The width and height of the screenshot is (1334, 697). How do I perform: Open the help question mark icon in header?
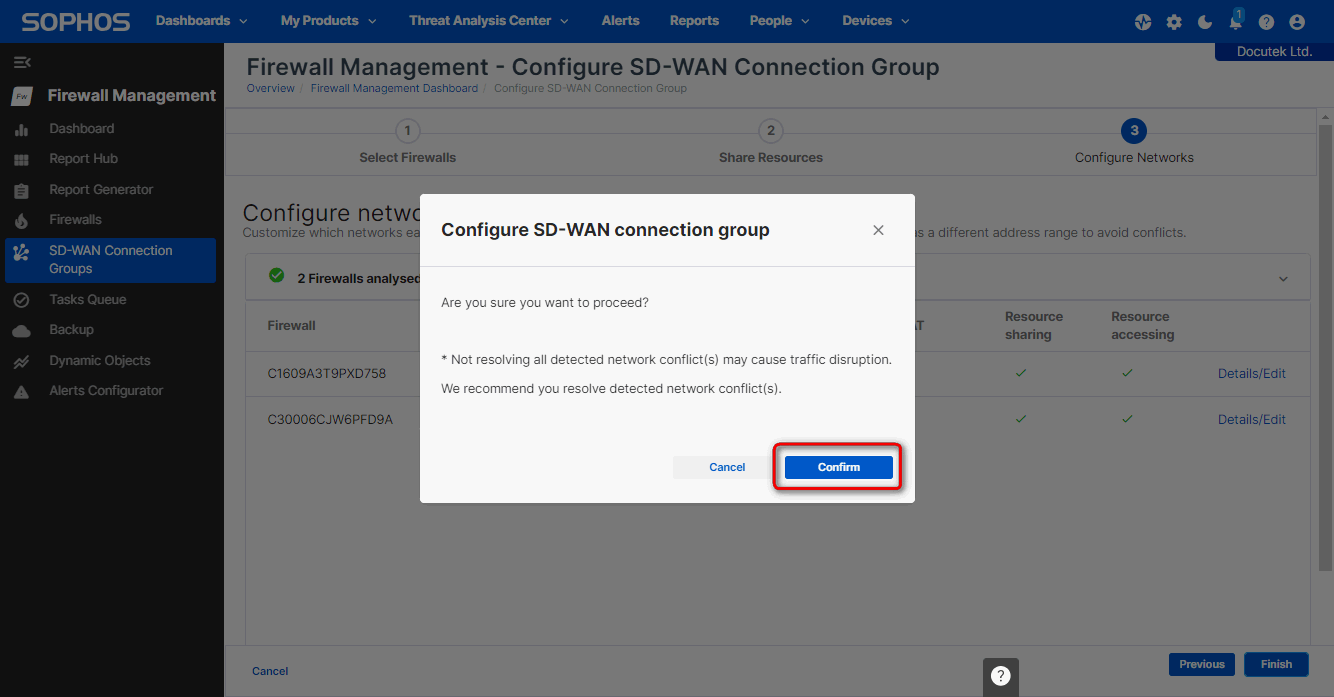tap(1266, 22)
